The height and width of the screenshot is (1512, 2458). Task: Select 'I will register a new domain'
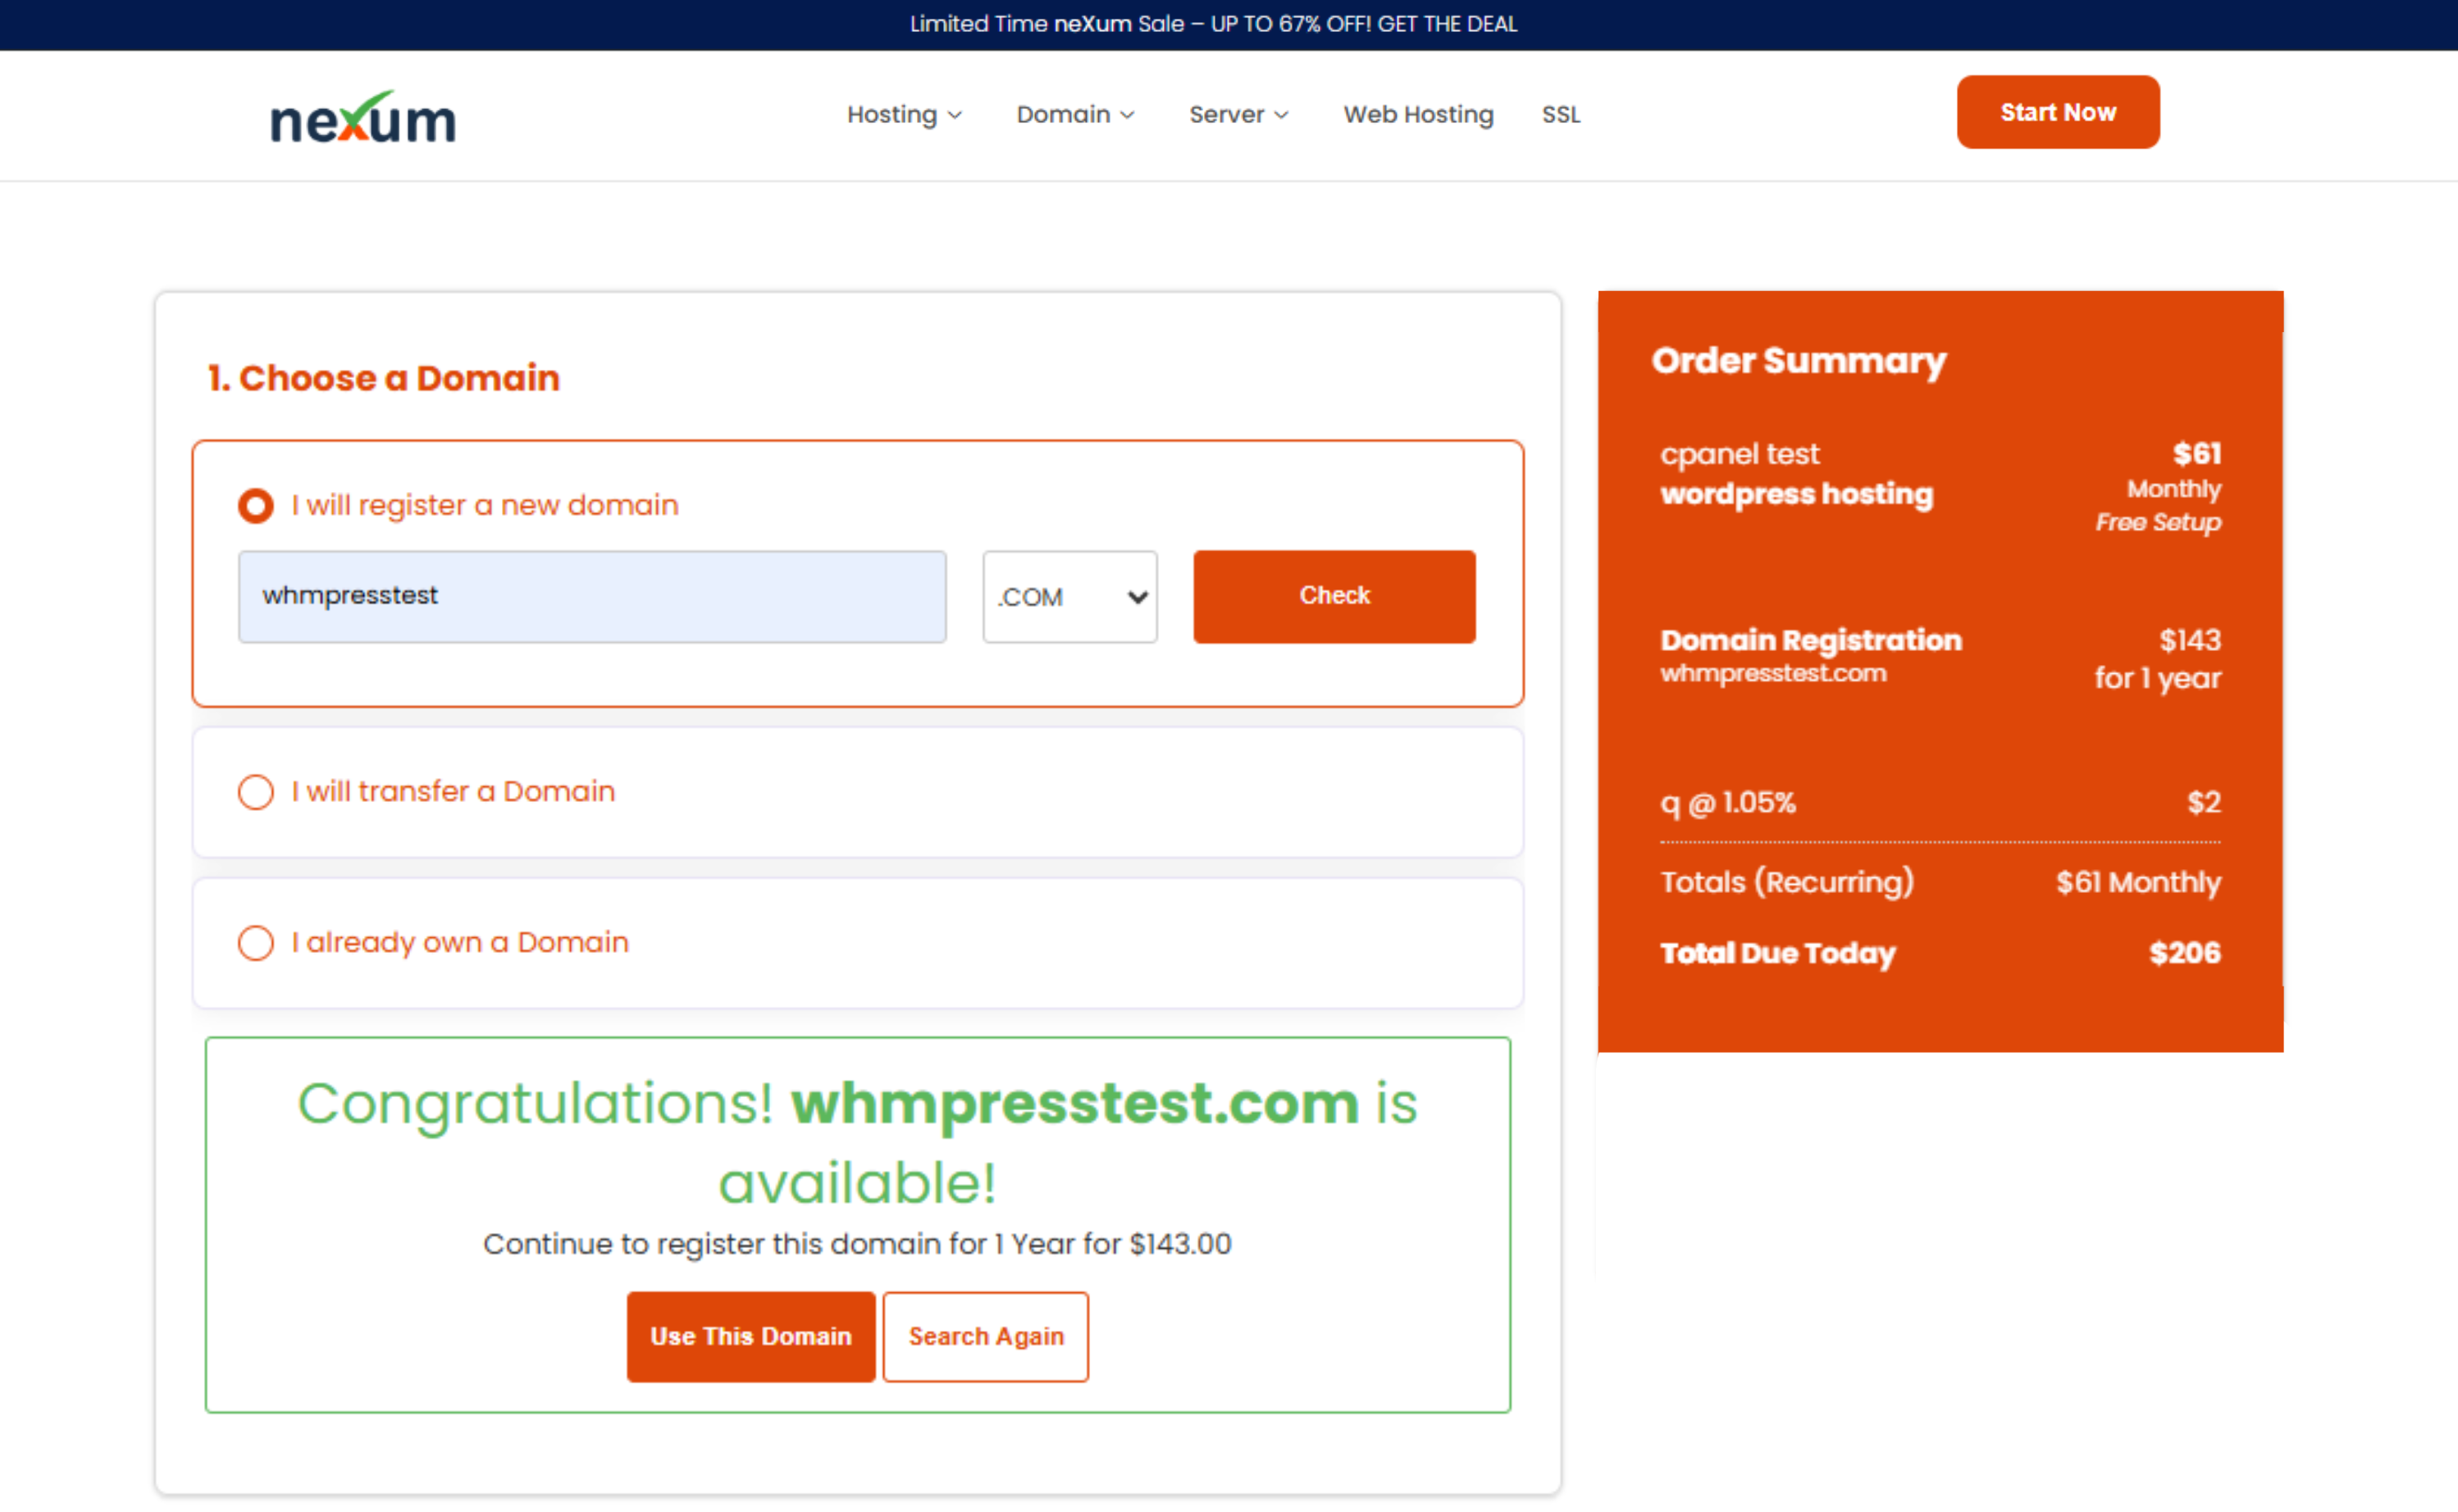[256, 505]
